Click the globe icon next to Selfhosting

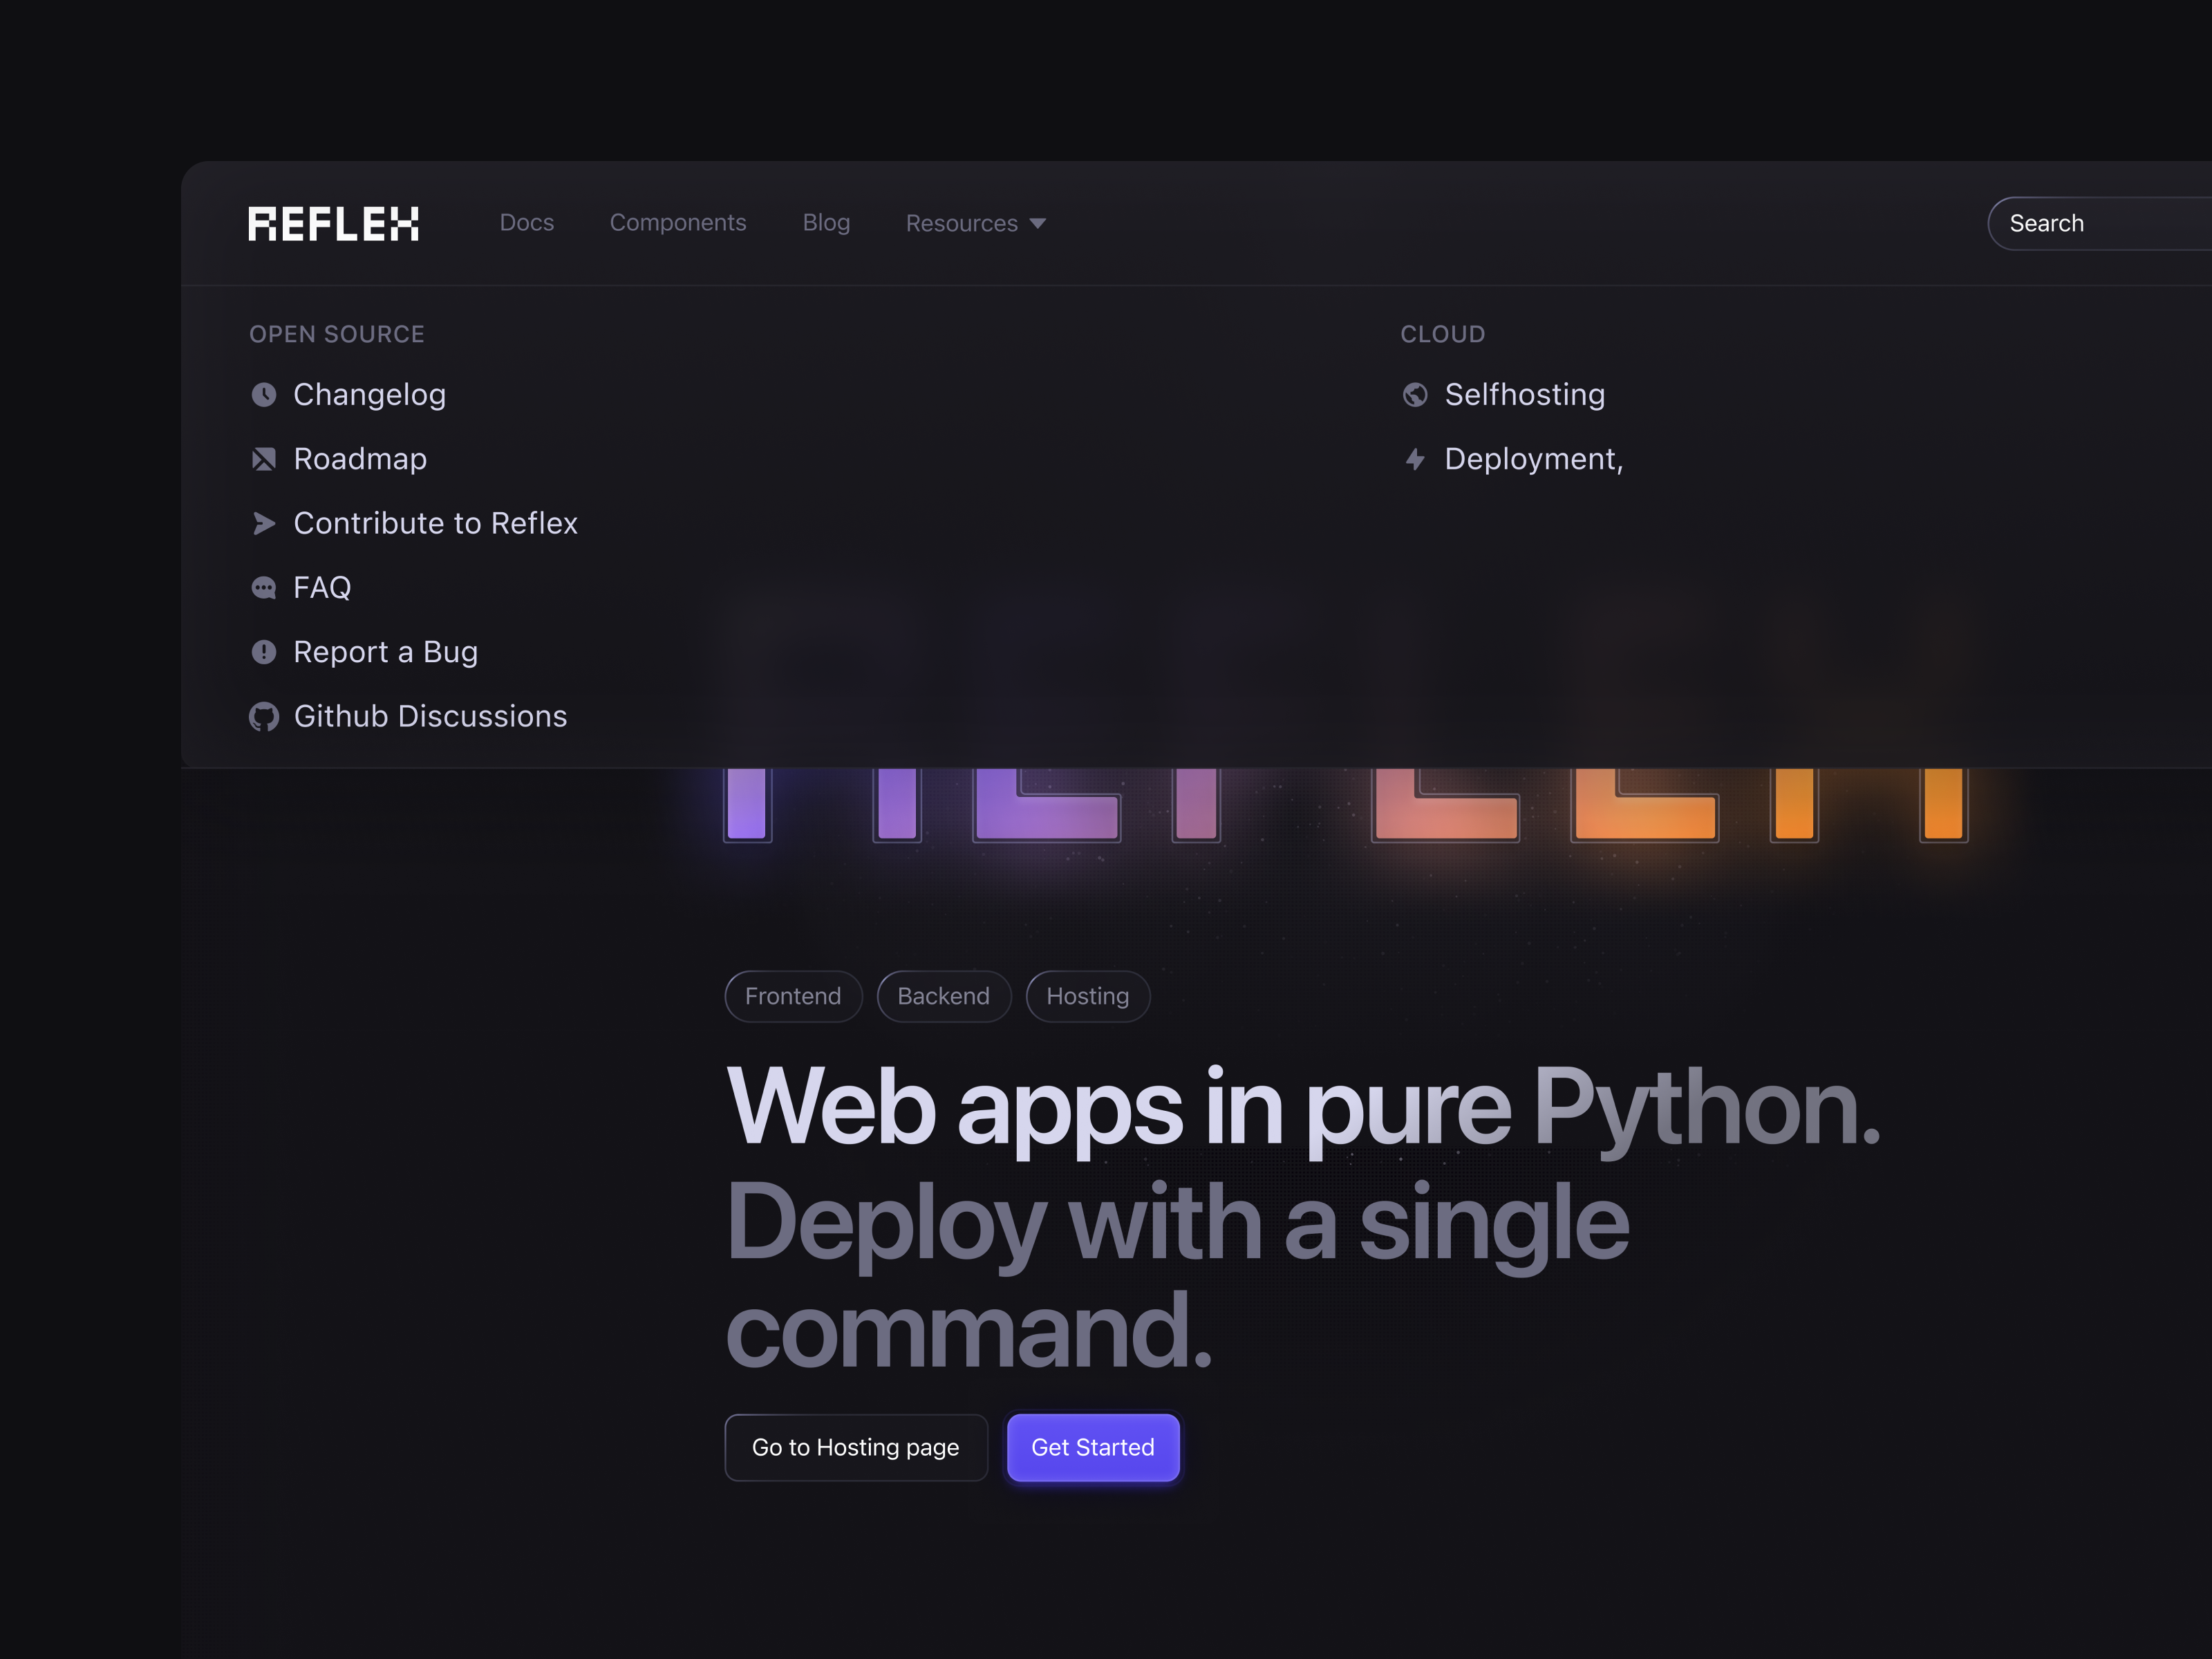pos(1415,395)
